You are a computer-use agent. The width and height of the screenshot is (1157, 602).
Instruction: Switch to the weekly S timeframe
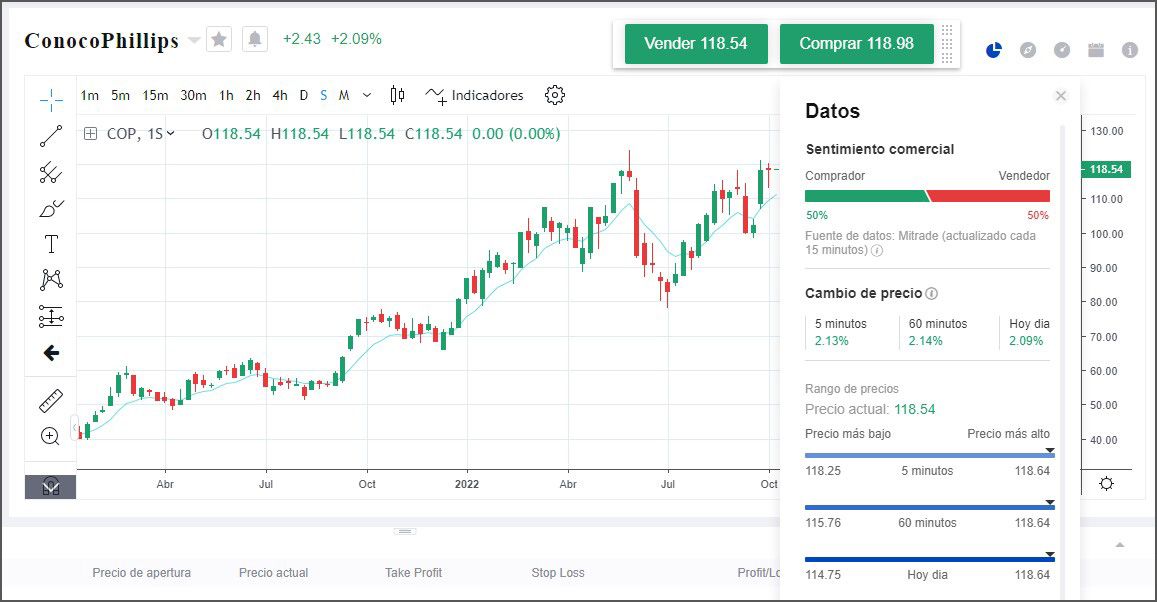click(x=322, y=95)
